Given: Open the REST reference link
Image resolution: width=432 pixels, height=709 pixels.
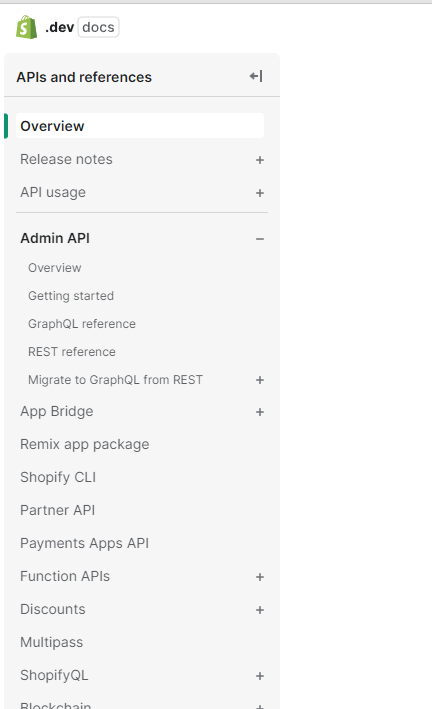Looking at the screenshot, I should (72, 352).
